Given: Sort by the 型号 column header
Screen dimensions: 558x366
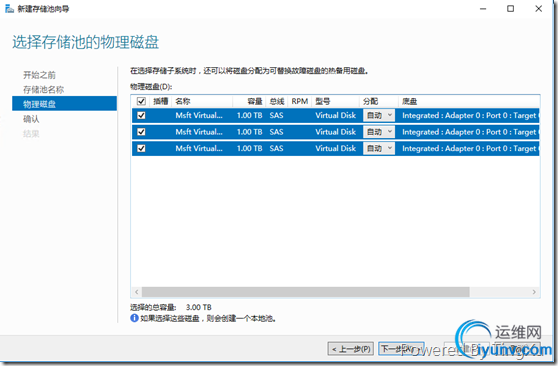Looking at the screenshot, I should (335, 101).
